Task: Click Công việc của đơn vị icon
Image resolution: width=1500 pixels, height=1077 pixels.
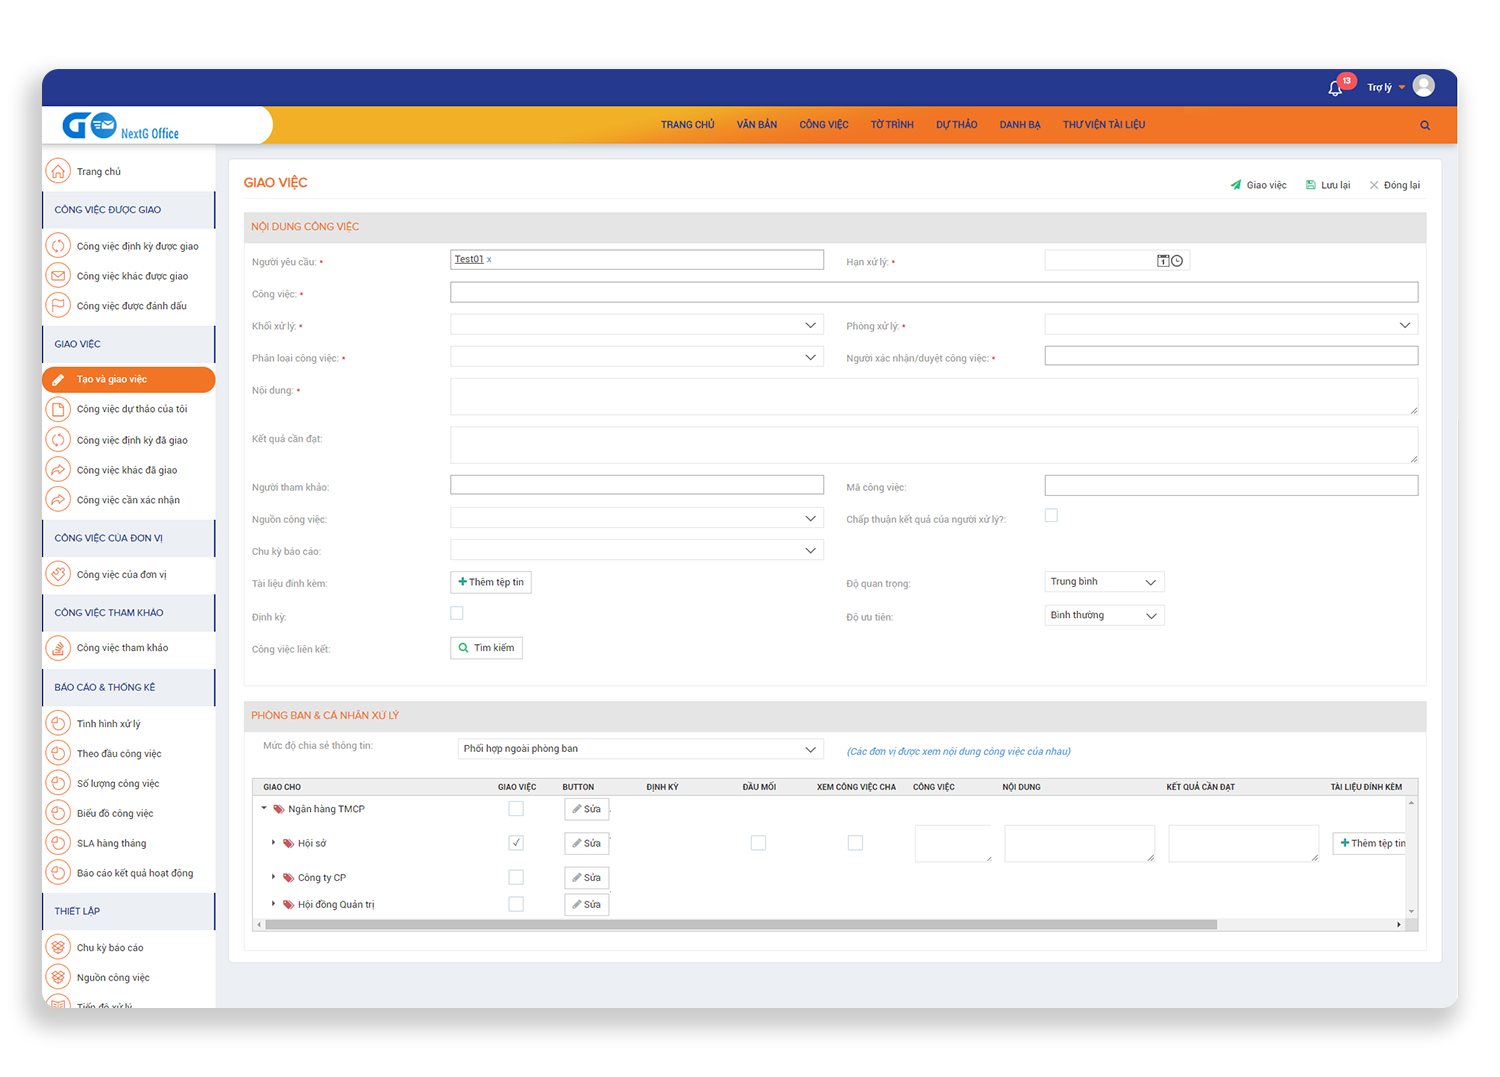Action: coord(58,574)
